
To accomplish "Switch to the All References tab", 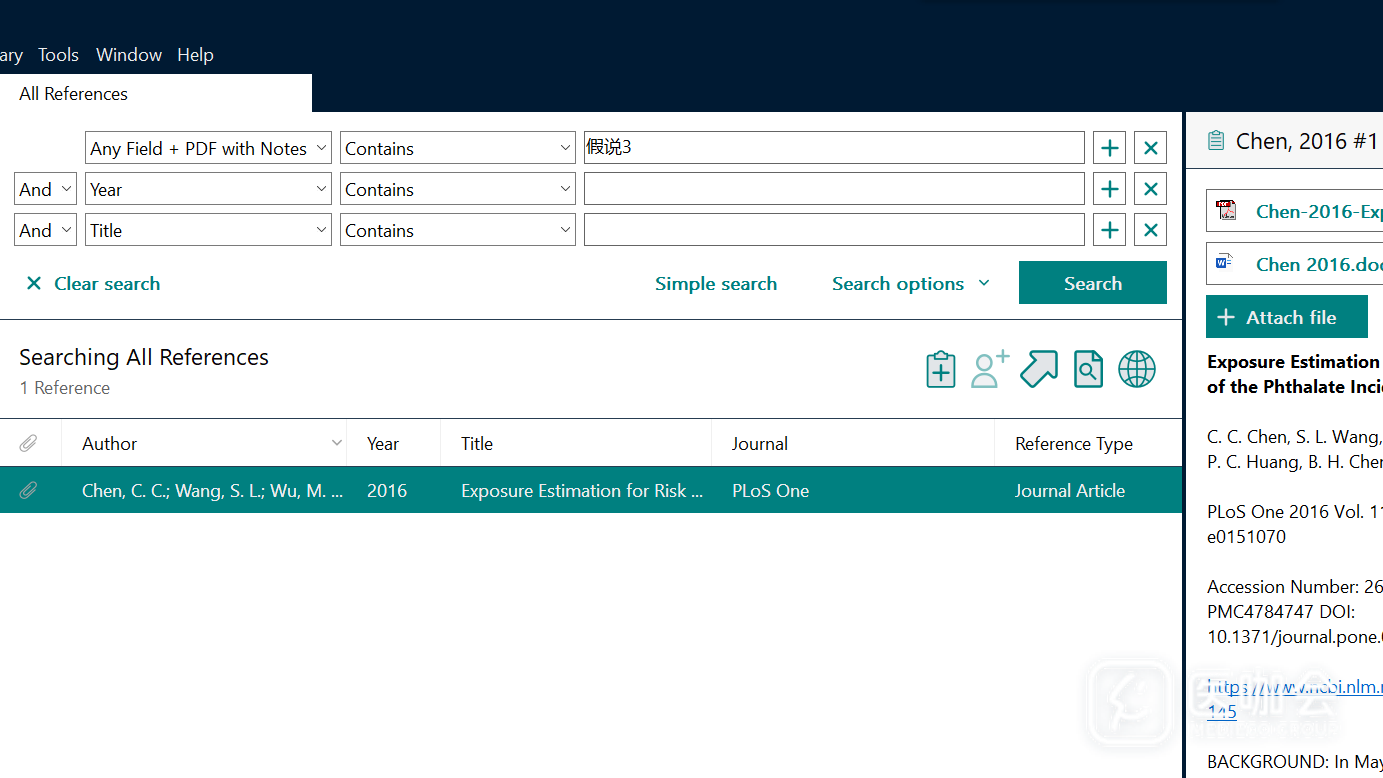I will pos(74,94).
